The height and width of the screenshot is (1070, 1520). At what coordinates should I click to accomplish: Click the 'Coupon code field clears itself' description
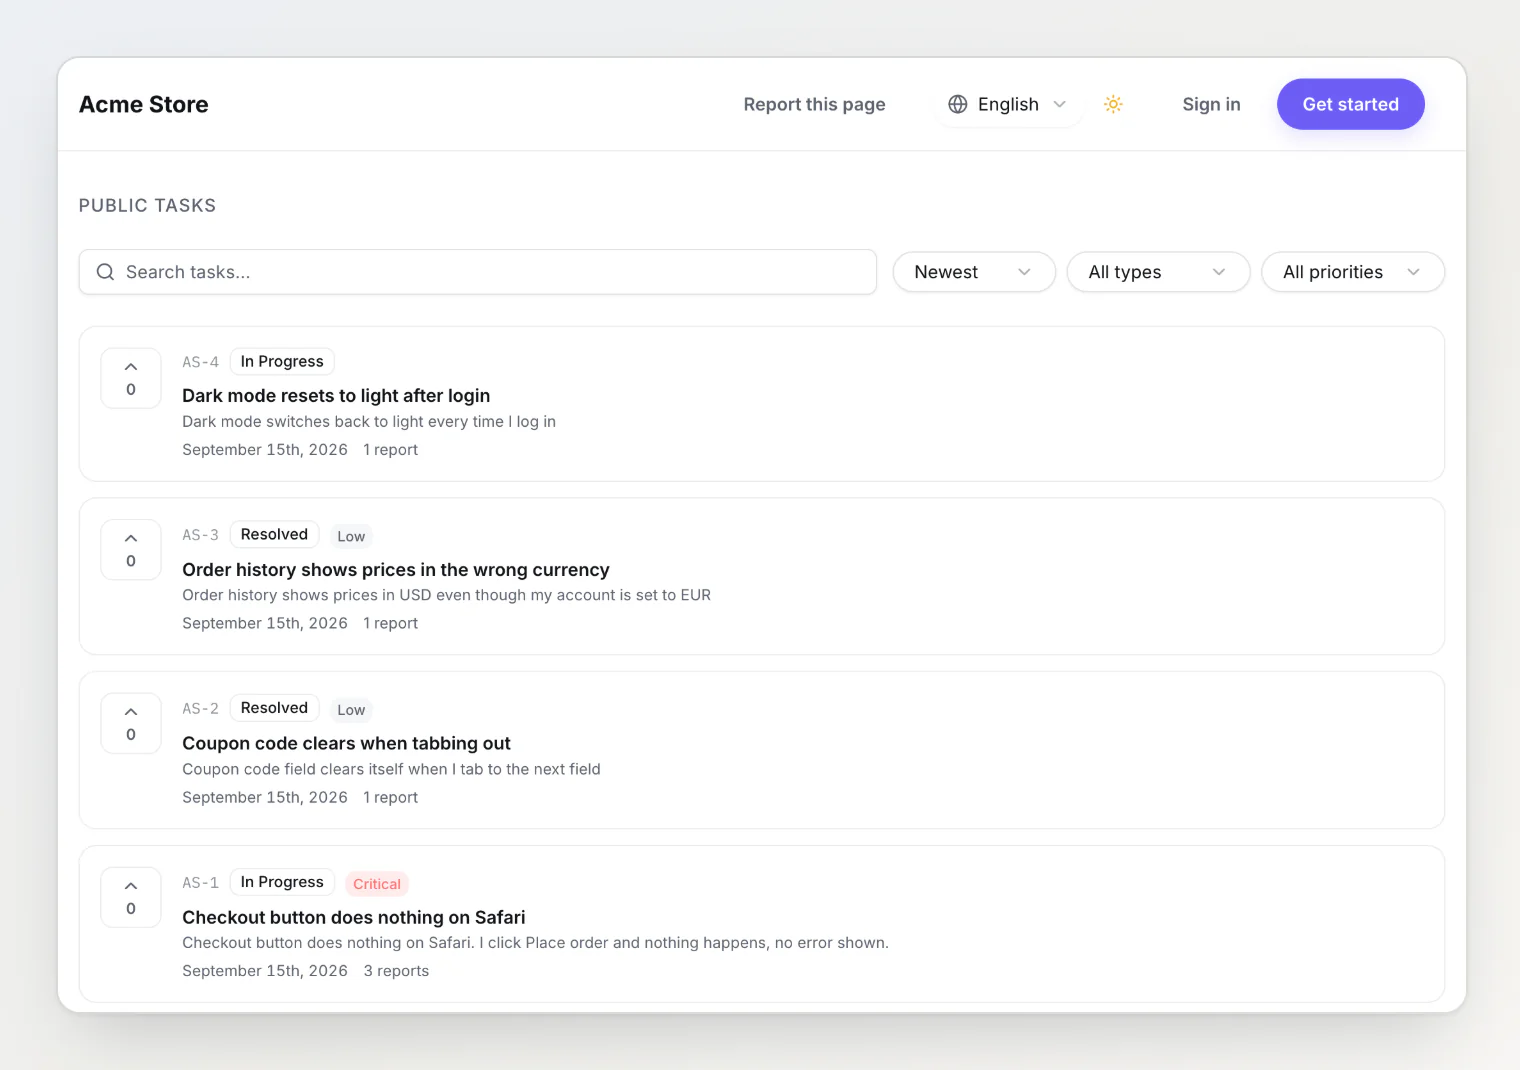point(391,769)
